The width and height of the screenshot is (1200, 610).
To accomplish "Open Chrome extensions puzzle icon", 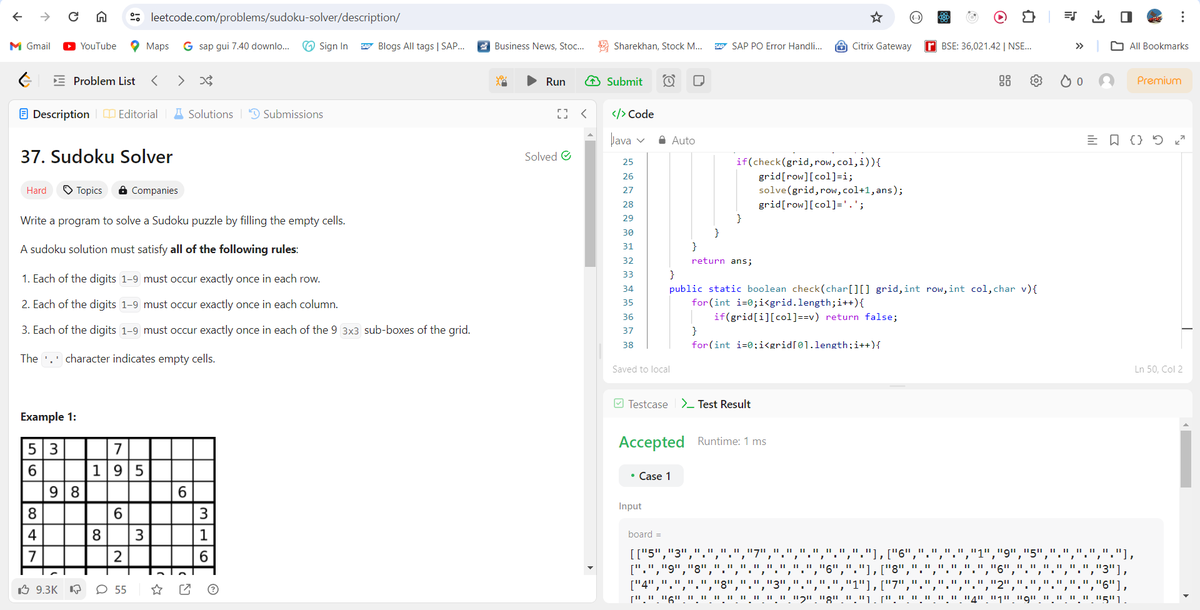I will pyautogui.click(x=1030, y=17).
